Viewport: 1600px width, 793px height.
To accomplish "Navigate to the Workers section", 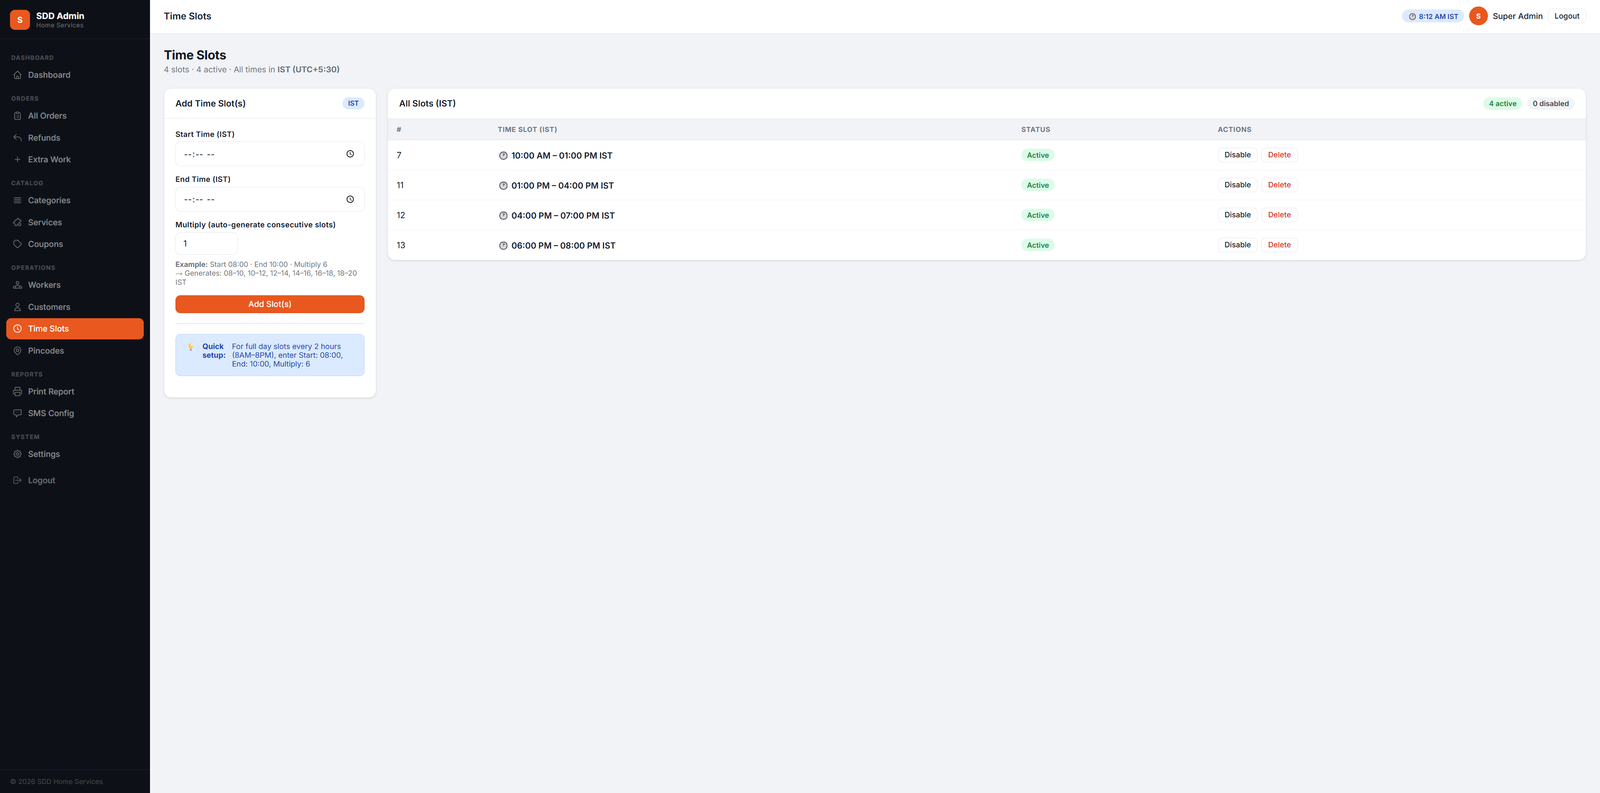I will pyautogui.click(x=75, y=285).
